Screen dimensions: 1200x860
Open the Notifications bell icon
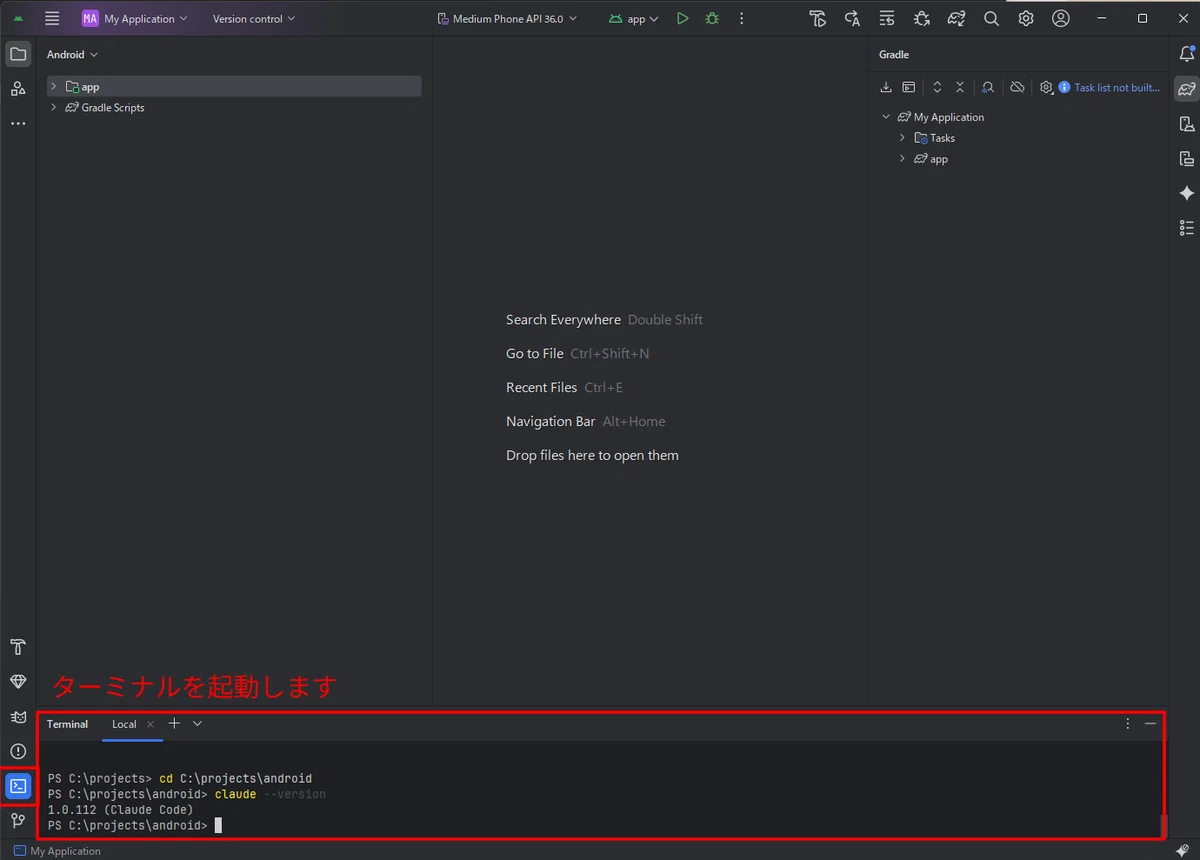[1187, 54]
